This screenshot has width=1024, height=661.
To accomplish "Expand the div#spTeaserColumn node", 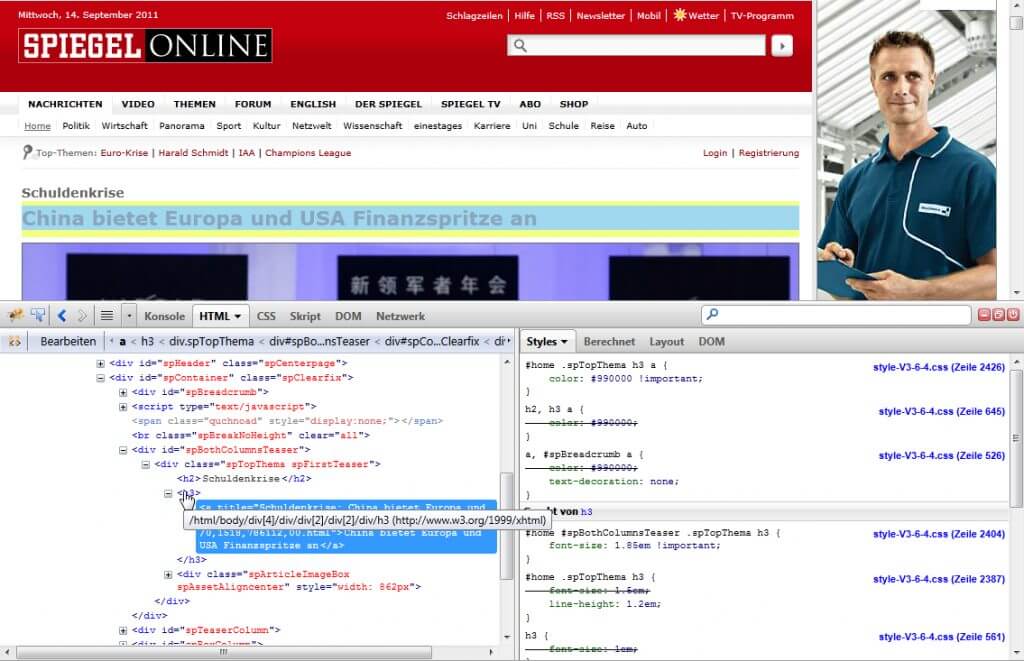I will [x=122, y=630].
